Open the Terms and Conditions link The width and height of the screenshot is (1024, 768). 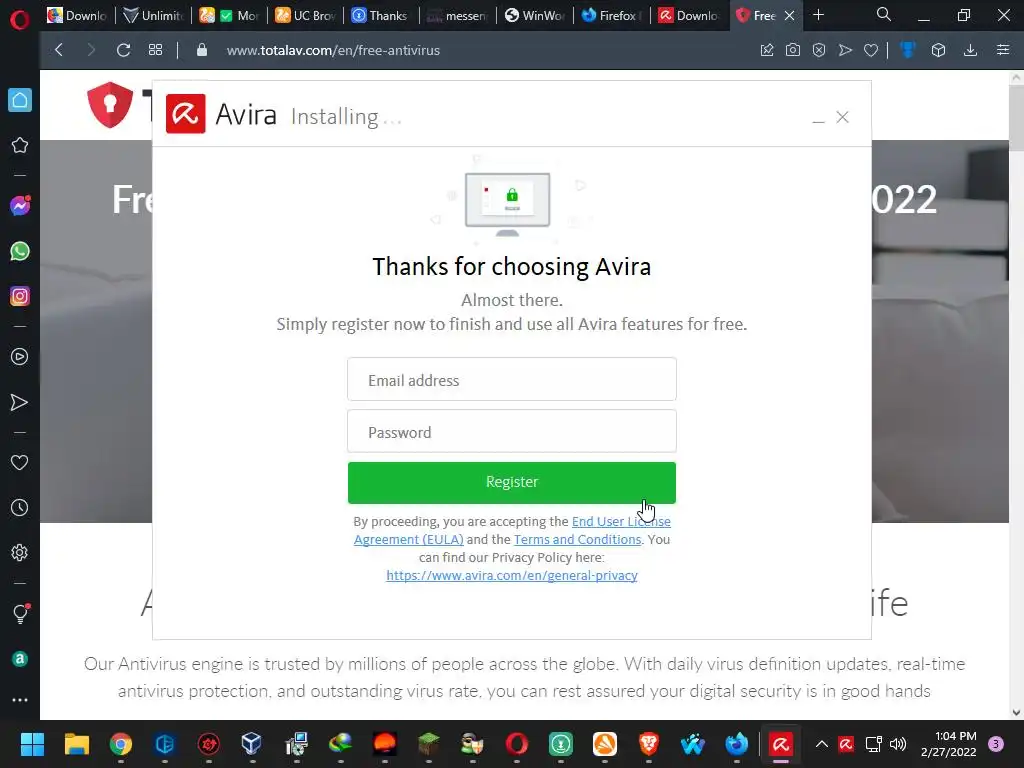click(577, 539)
